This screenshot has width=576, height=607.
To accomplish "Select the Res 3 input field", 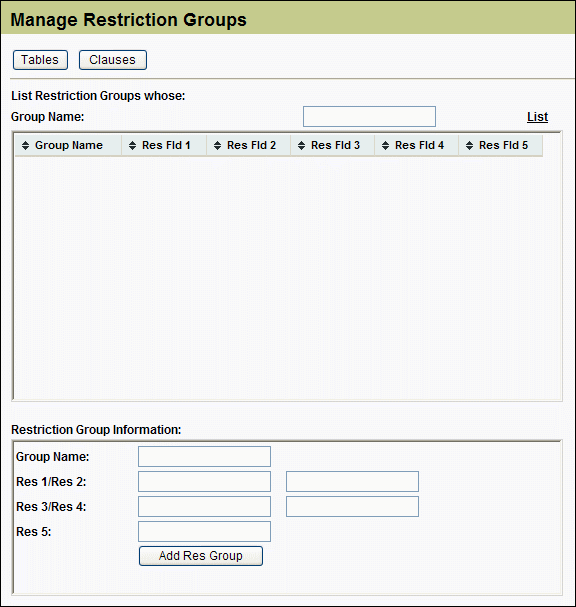I will click(x=204, y=506).
